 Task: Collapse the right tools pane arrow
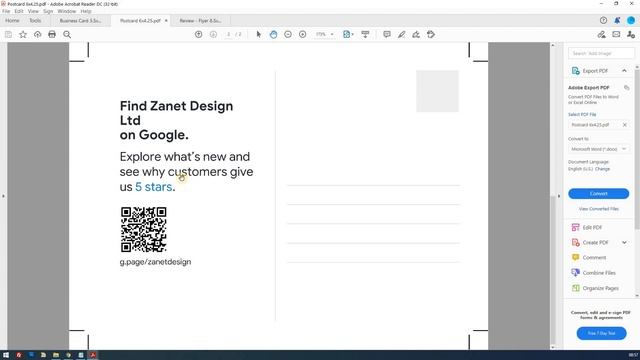coord(559,196)
